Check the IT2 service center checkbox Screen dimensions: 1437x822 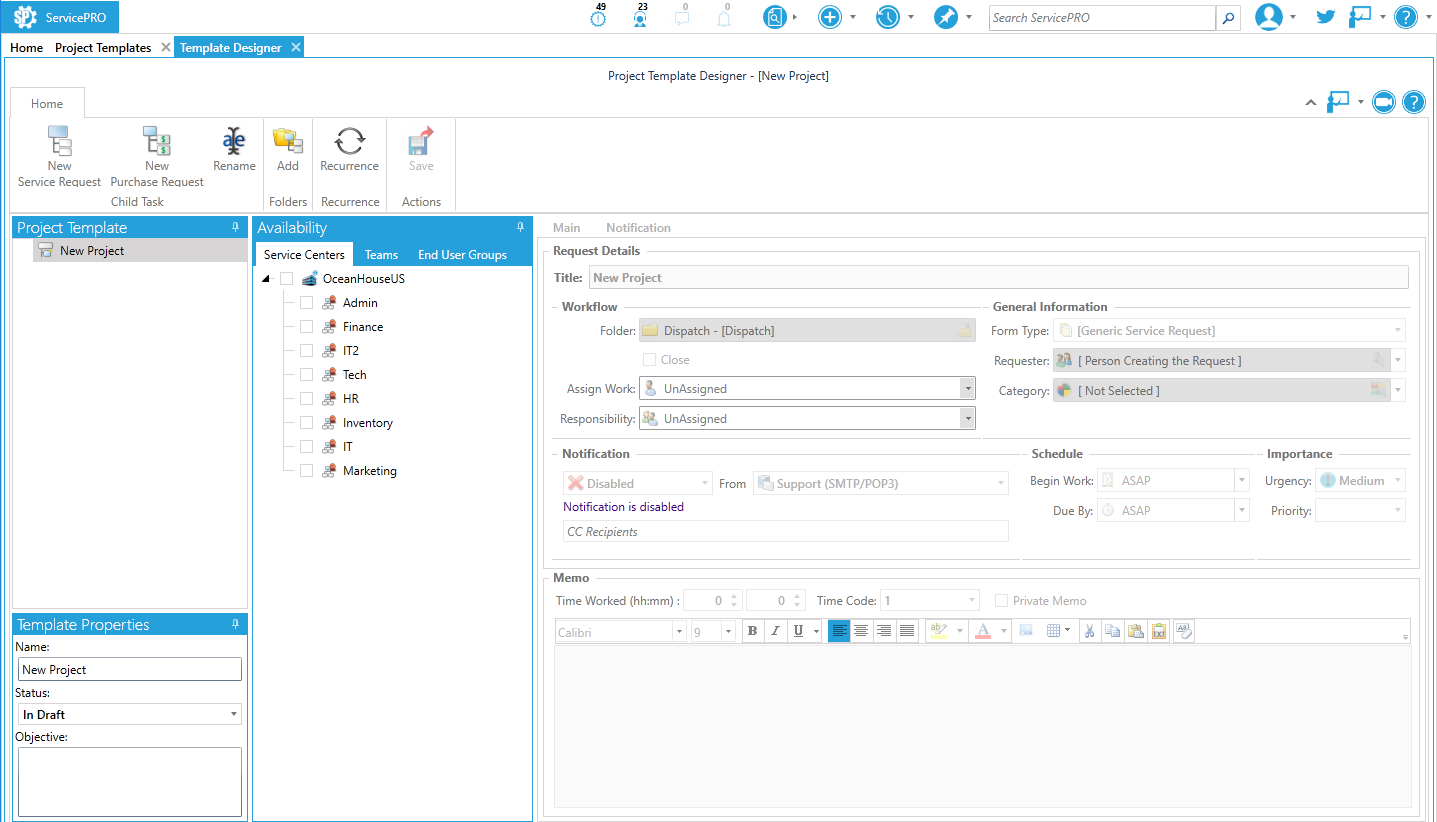307,351
